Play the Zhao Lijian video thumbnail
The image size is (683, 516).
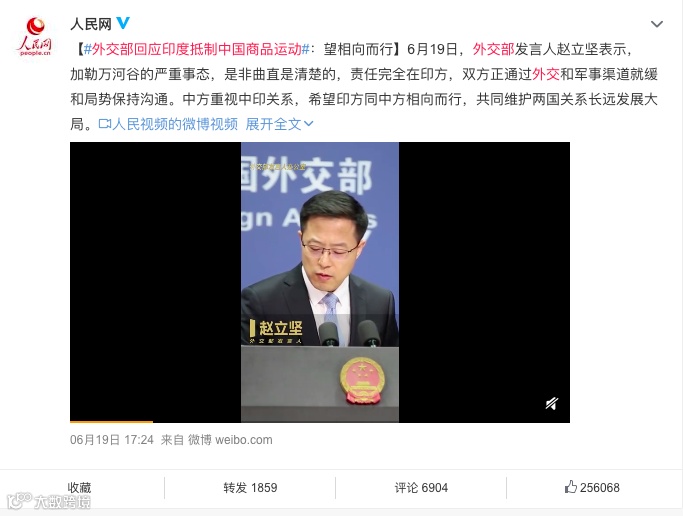[320, 282]
